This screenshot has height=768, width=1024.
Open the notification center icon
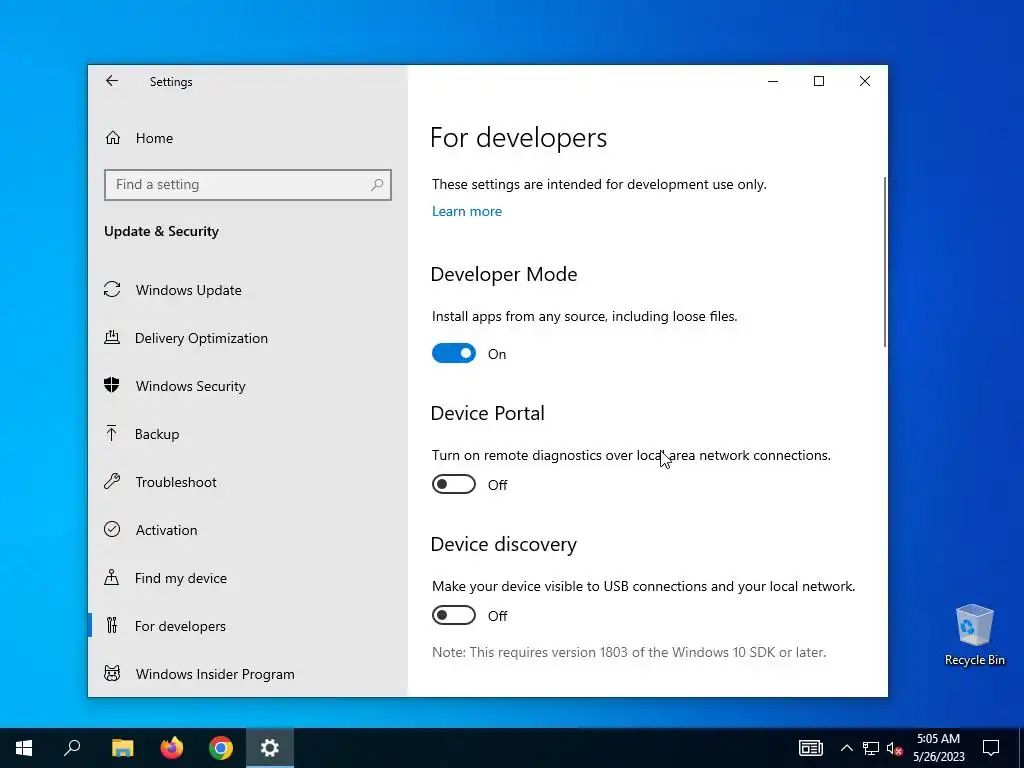pos(991,748)
